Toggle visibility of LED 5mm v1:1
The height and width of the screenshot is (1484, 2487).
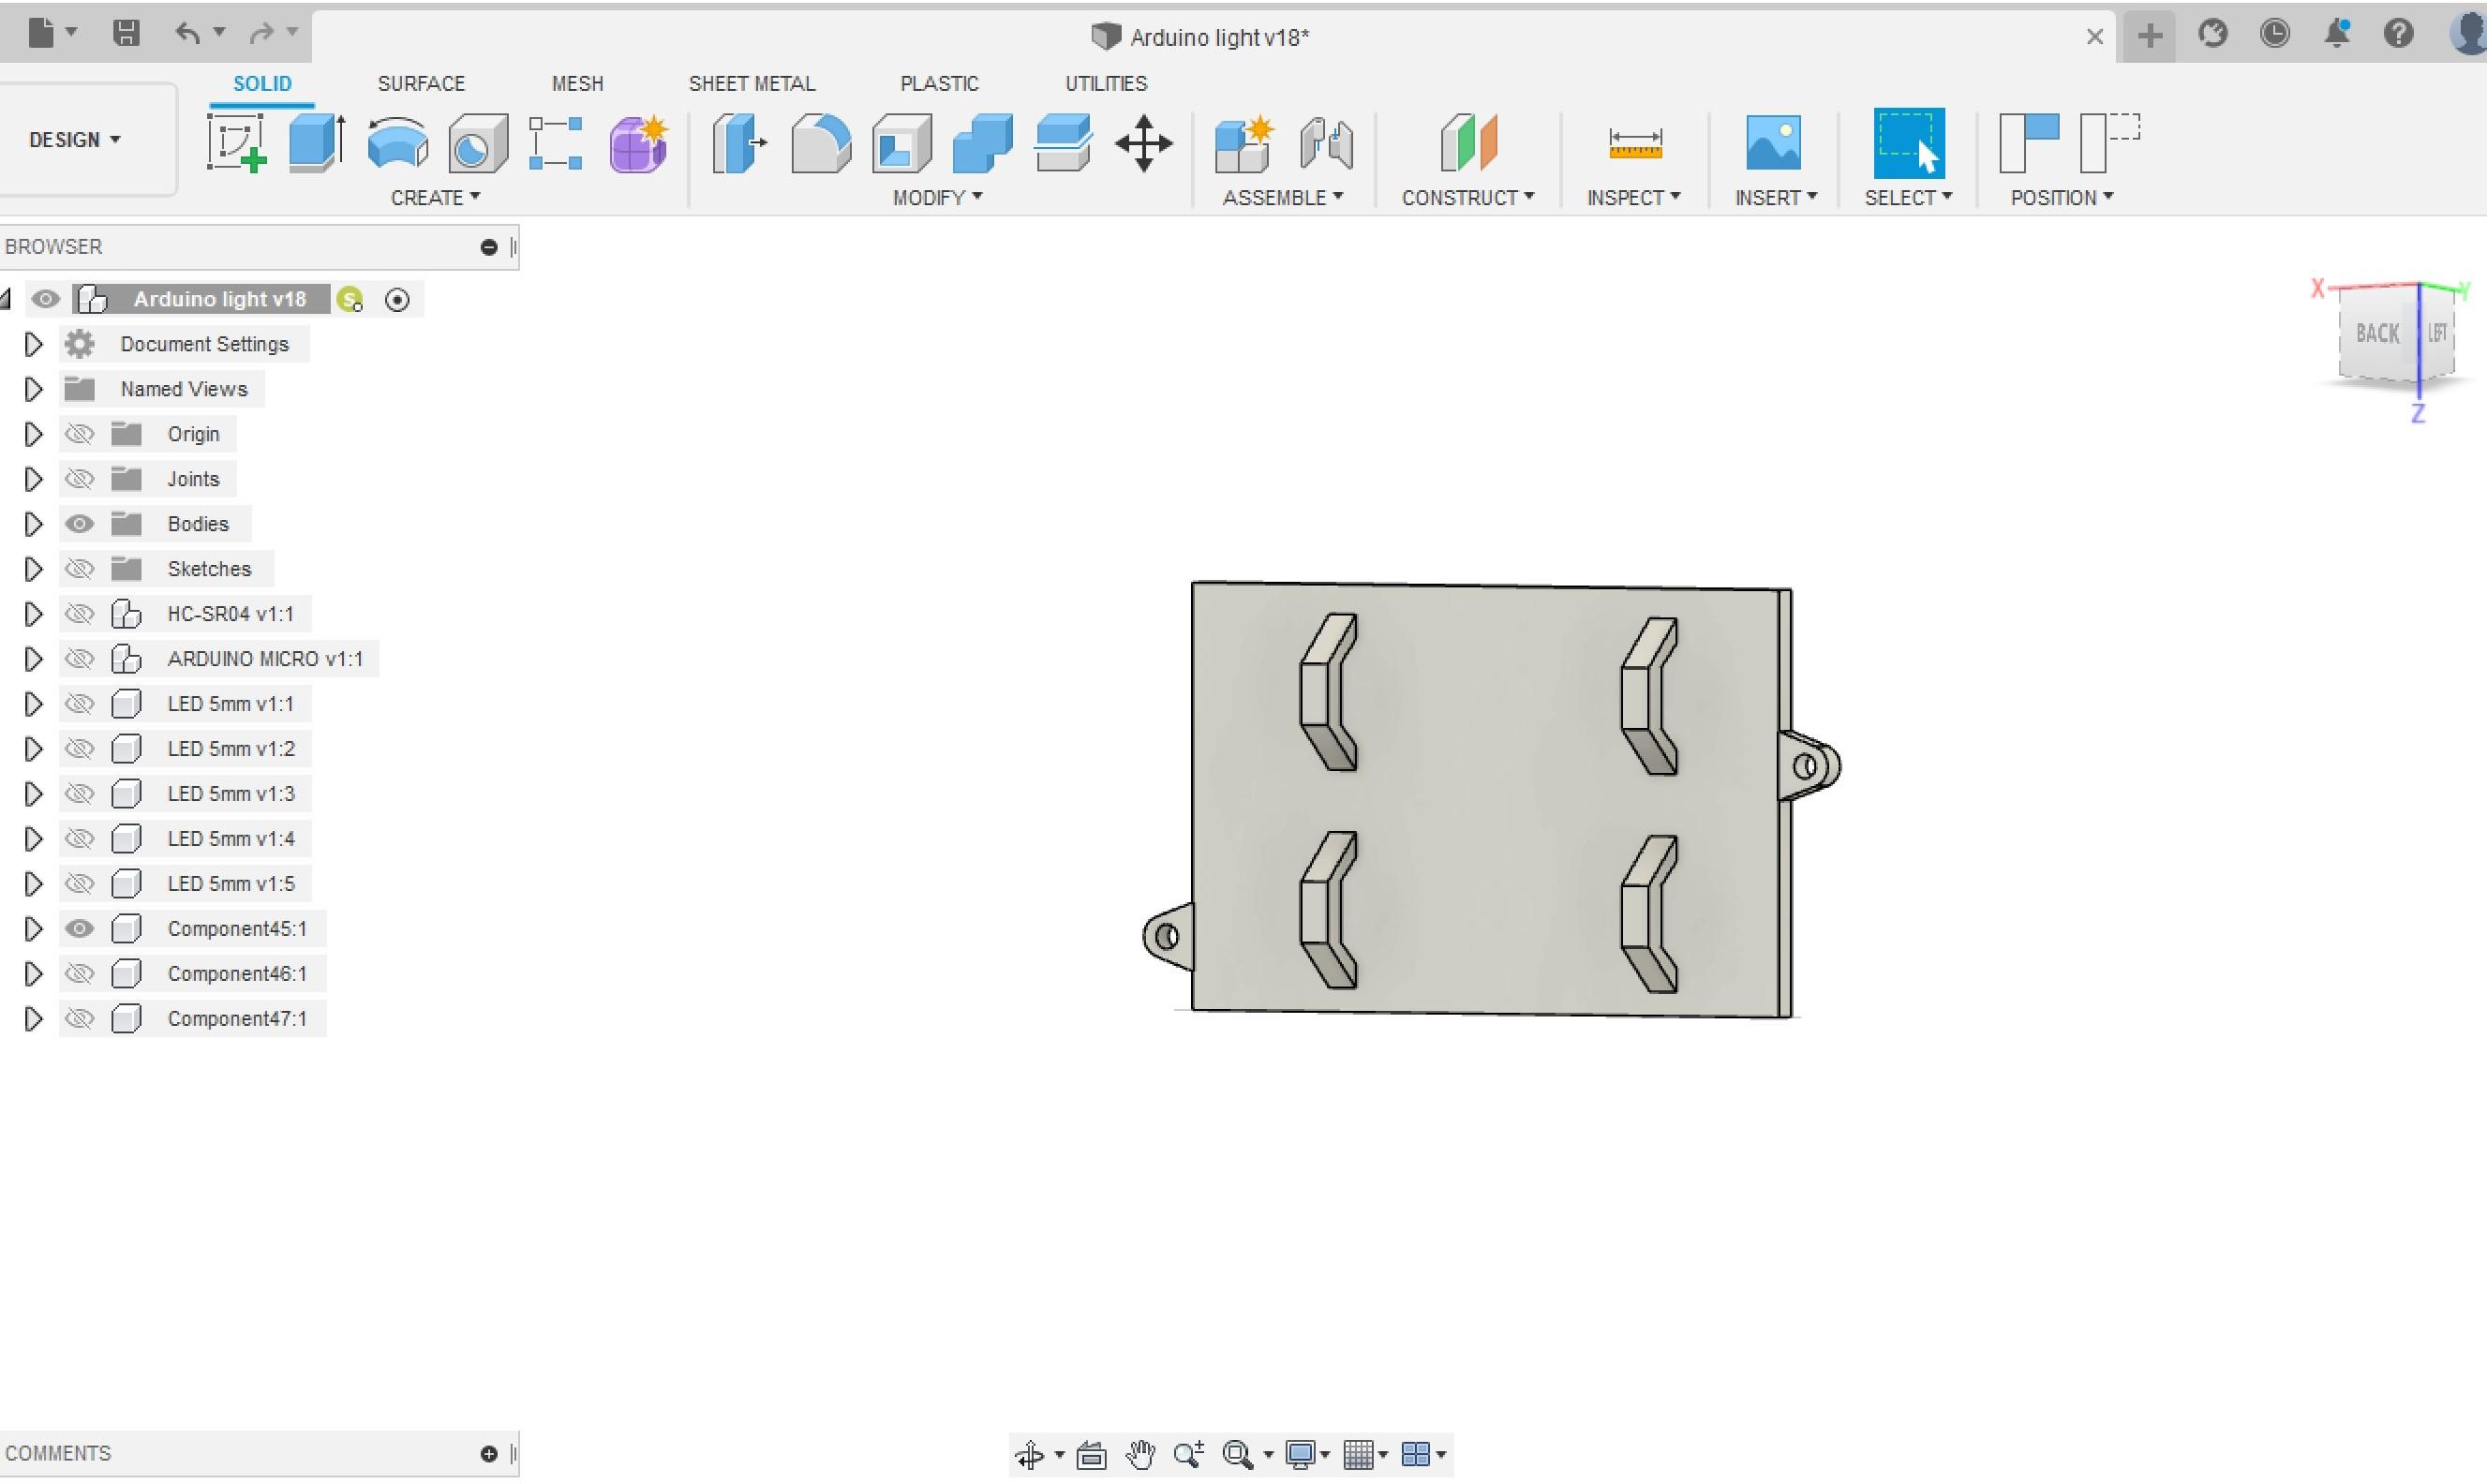tap(76, 704)
